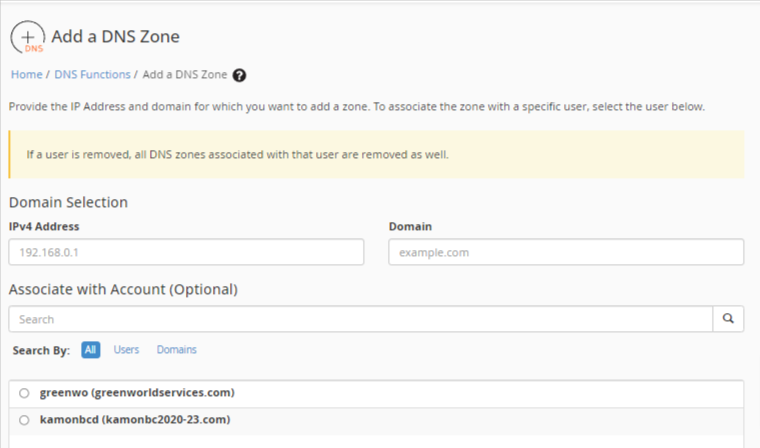Click the Domain example.com text field

point(565,252)
